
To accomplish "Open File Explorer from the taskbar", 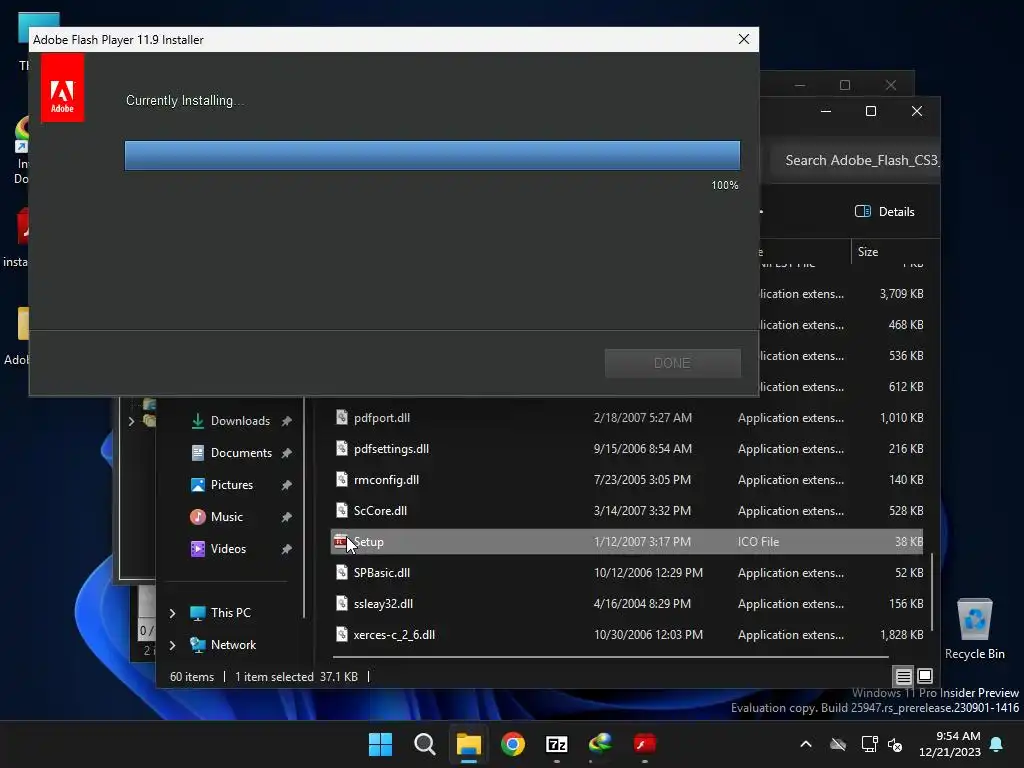I will click(469, 744).
